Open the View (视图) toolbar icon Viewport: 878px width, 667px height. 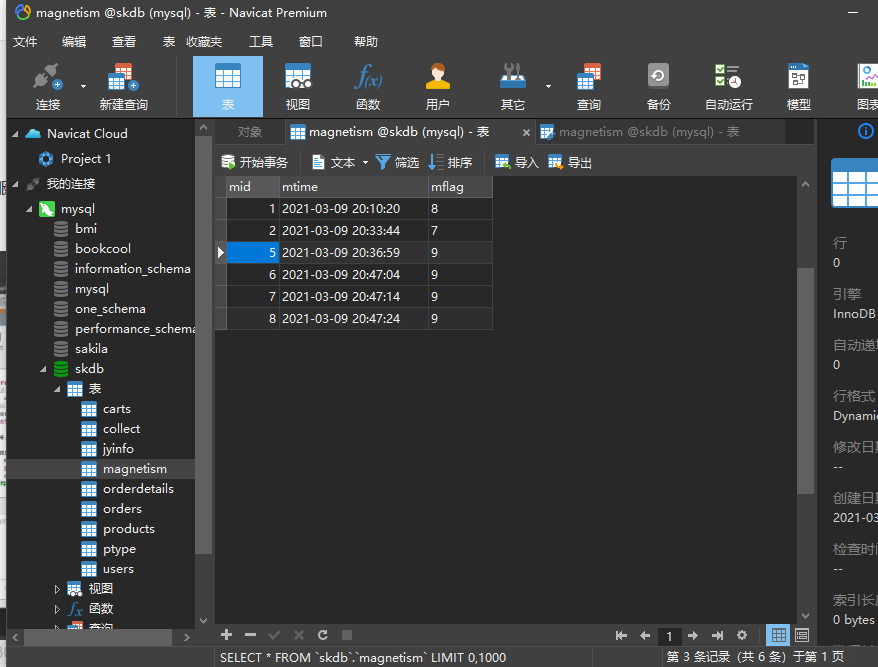pyautogui.click(x=298, y=87)
